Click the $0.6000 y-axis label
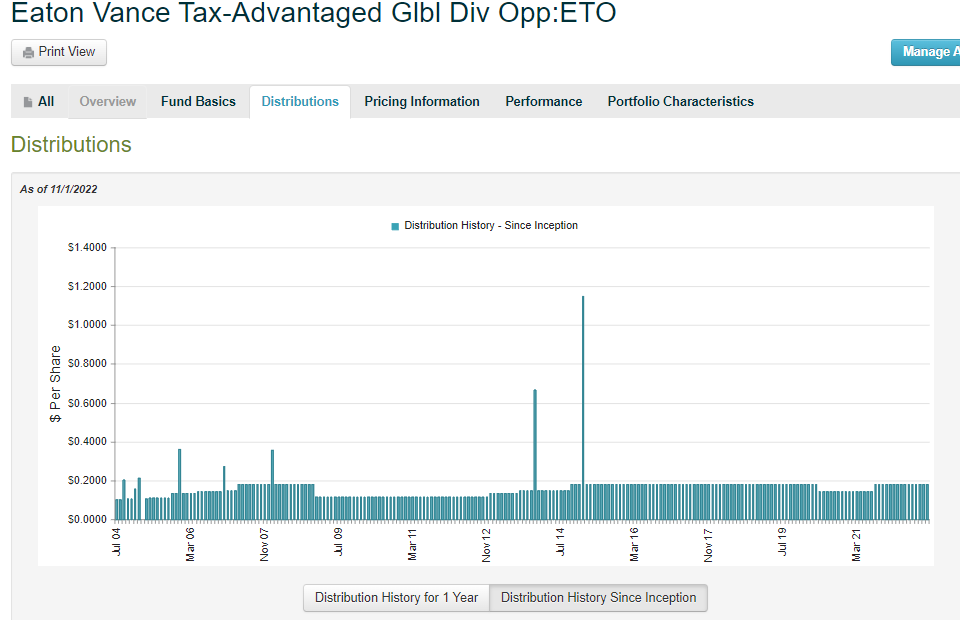 click(87, 403)
